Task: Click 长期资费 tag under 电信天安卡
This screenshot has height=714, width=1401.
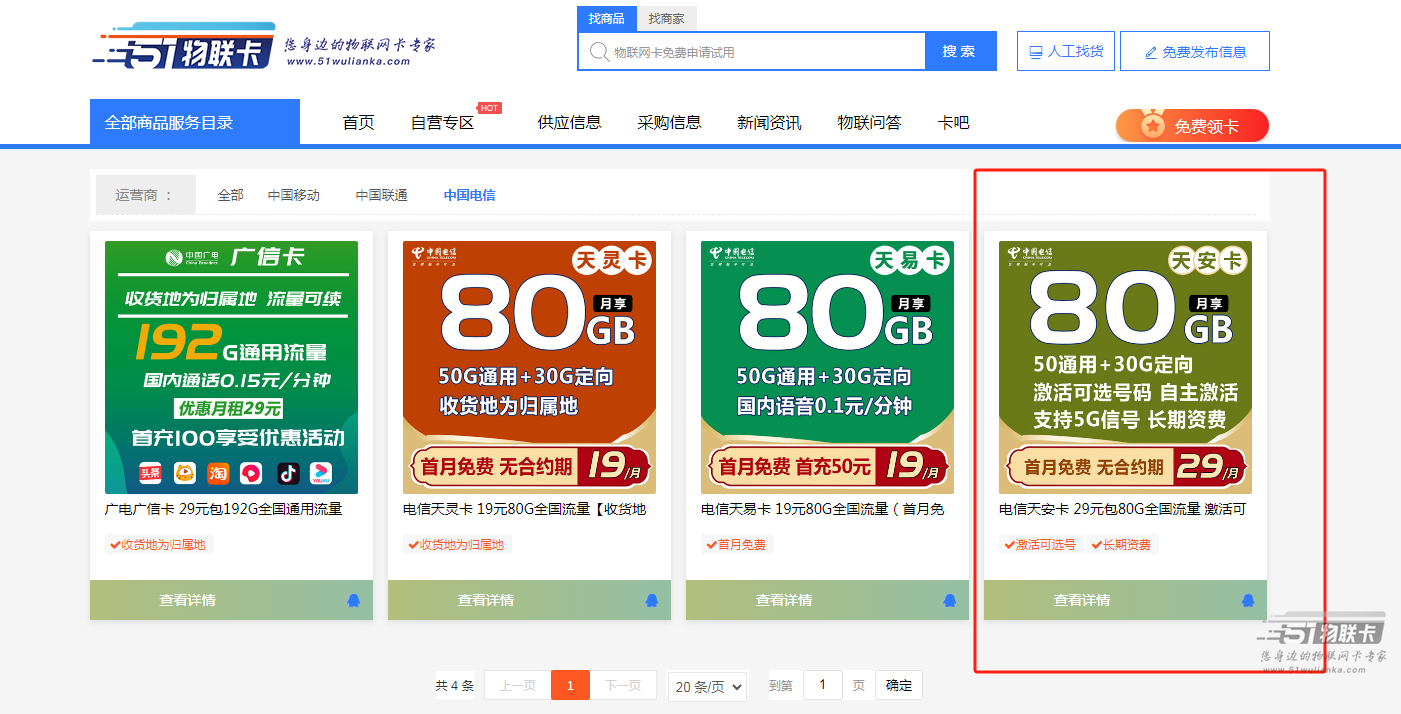Action: pos(1122,545)
